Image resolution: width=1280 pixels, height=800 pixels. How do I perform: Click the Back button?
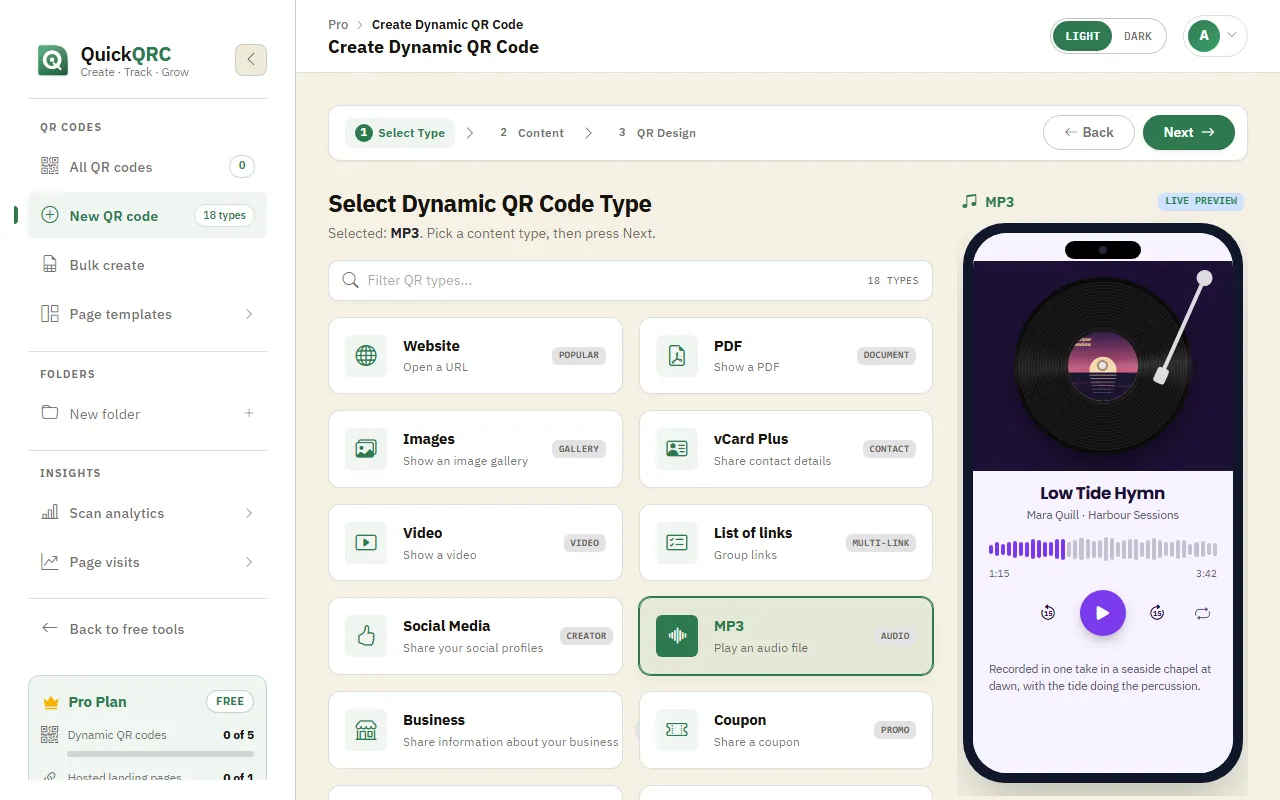pyautogui.click(x=1089, y=132)
